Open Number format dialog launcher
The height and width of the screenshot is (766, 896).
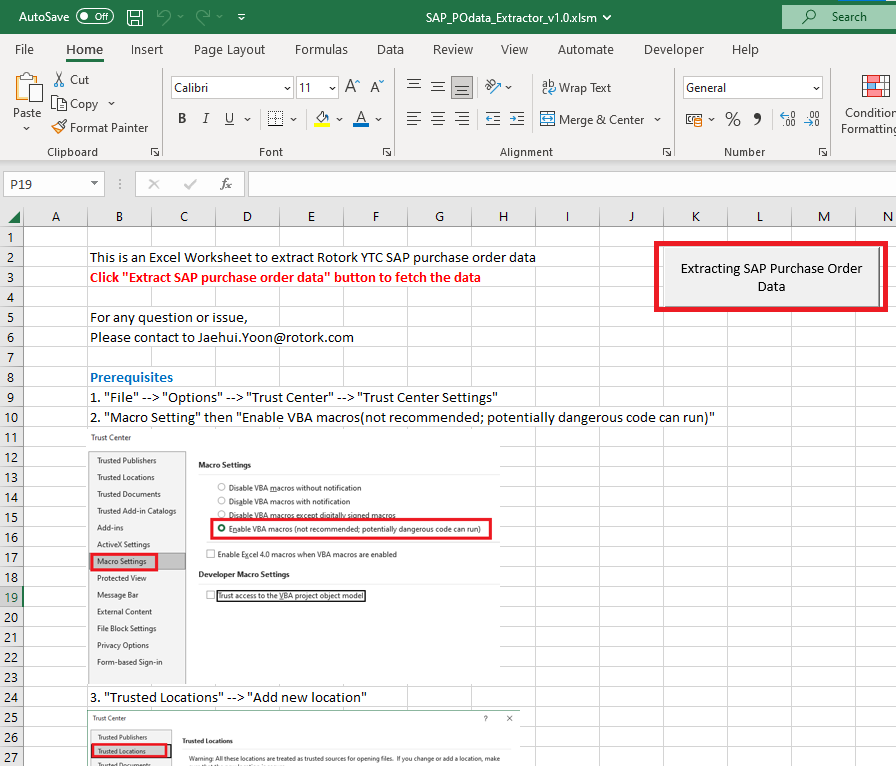pyautogui.click(x=823, y=152)
